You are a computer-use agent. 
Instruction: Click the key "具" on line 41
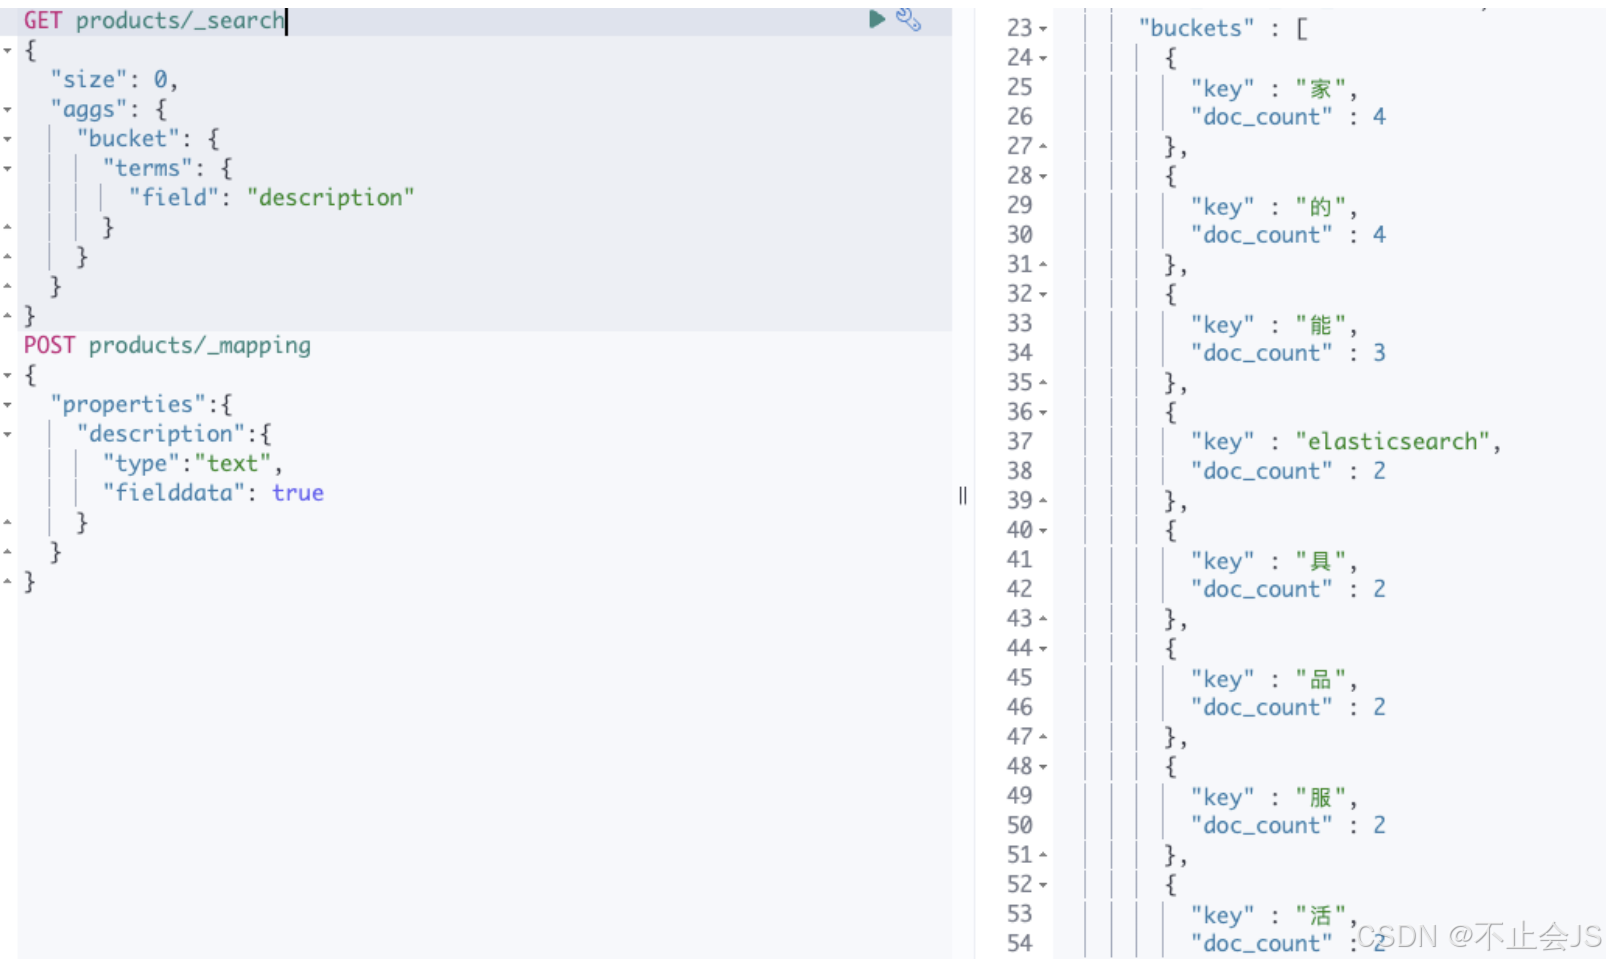(x=1320, y=560)
